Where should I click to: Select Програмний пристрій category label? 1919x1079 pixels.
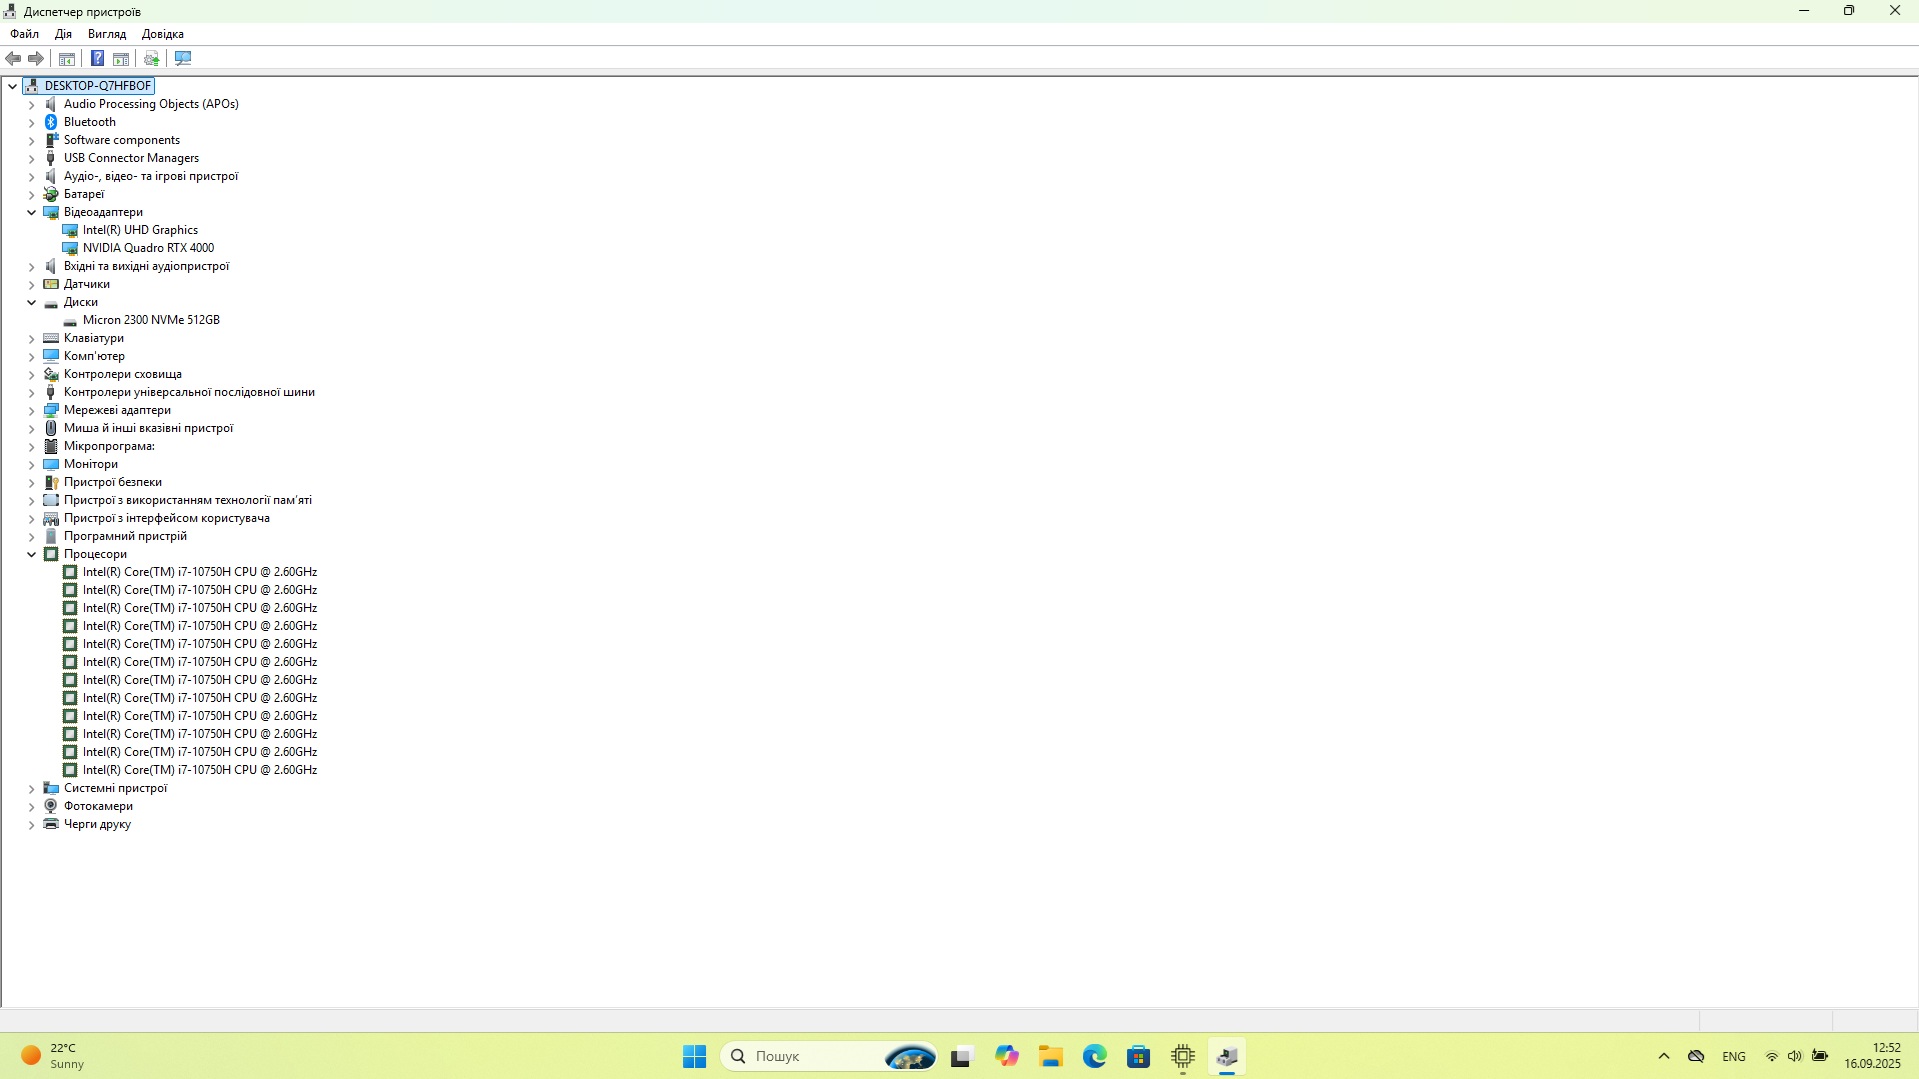click(125, 536)
